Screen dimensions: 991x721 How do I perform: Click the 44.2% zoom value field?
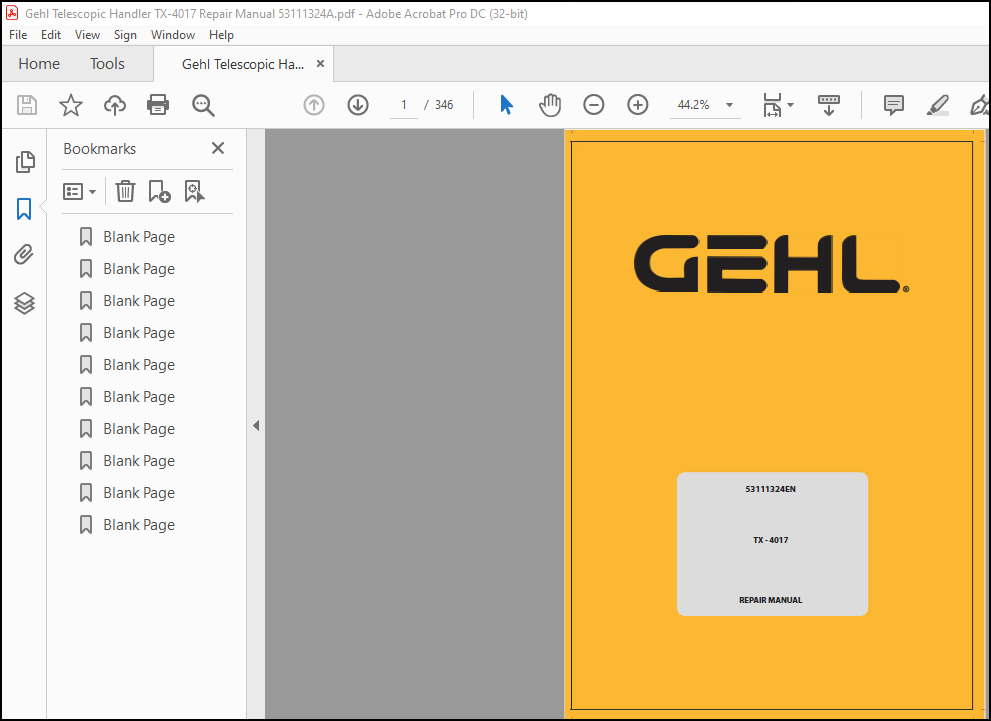(694, 105)
